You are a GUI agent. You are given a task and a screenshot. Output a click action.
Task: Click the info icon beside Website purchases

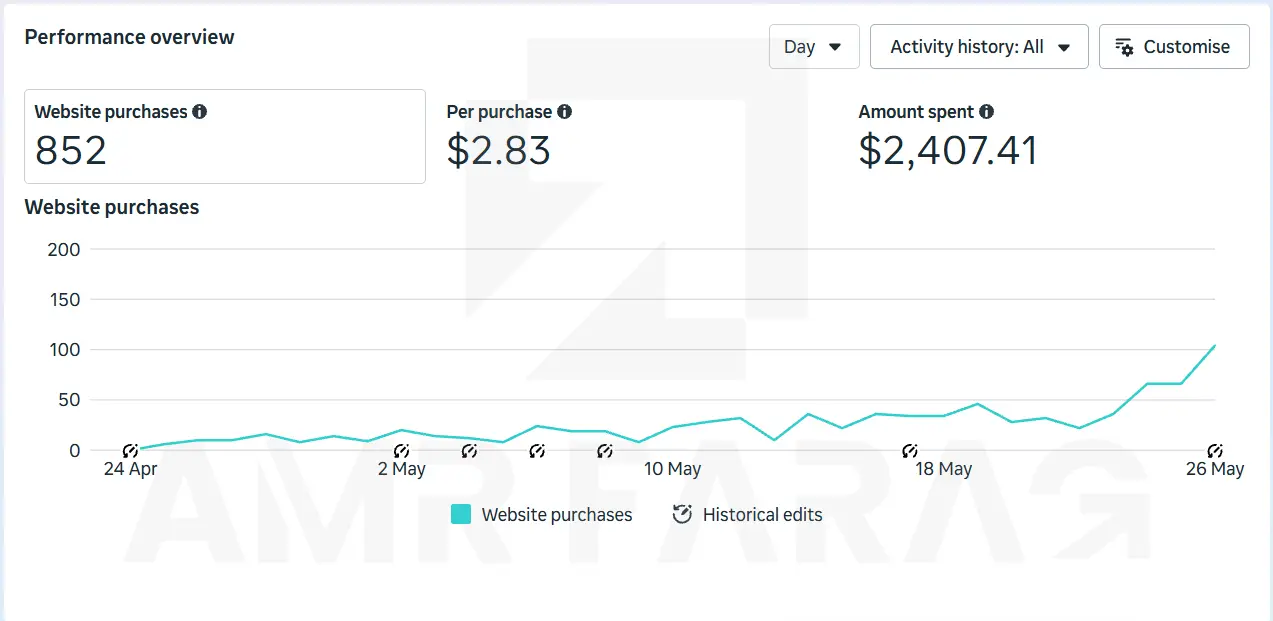(200, 112)
